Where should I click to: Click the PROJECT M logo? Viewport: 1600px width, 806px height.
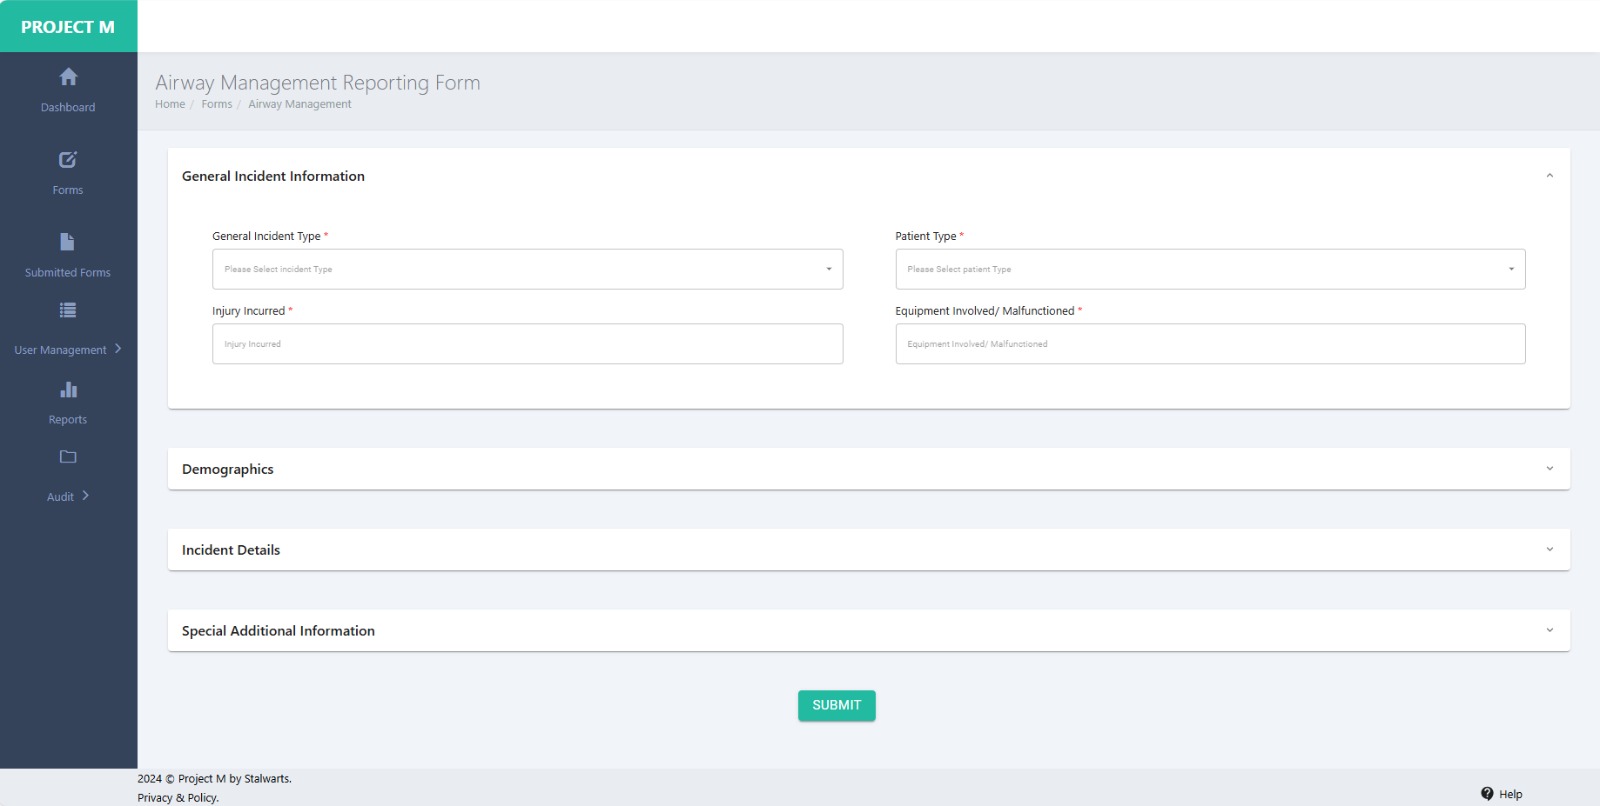(x=68, y=27)
